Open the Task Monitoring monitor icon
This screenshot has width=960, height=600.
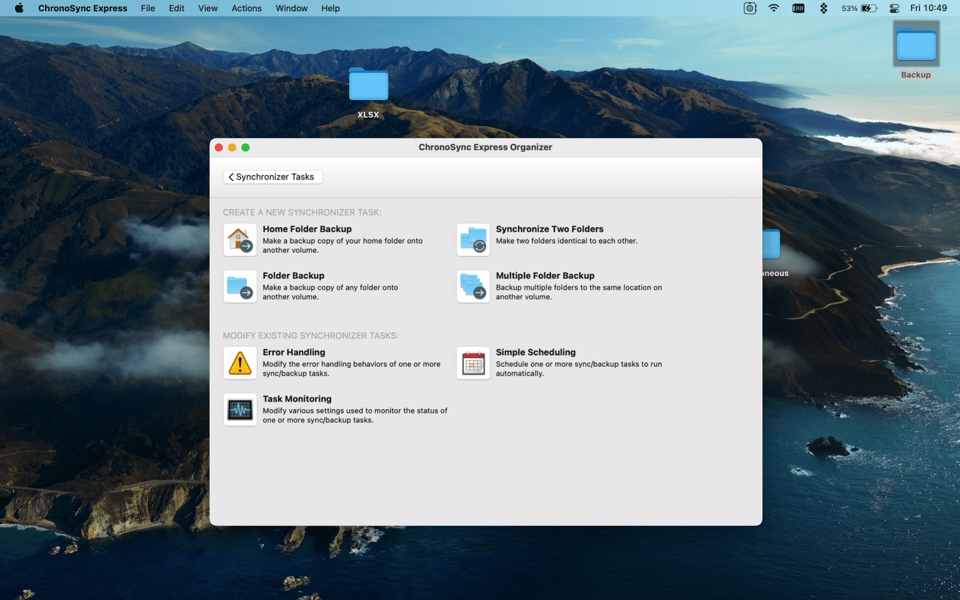click(239, 409)
